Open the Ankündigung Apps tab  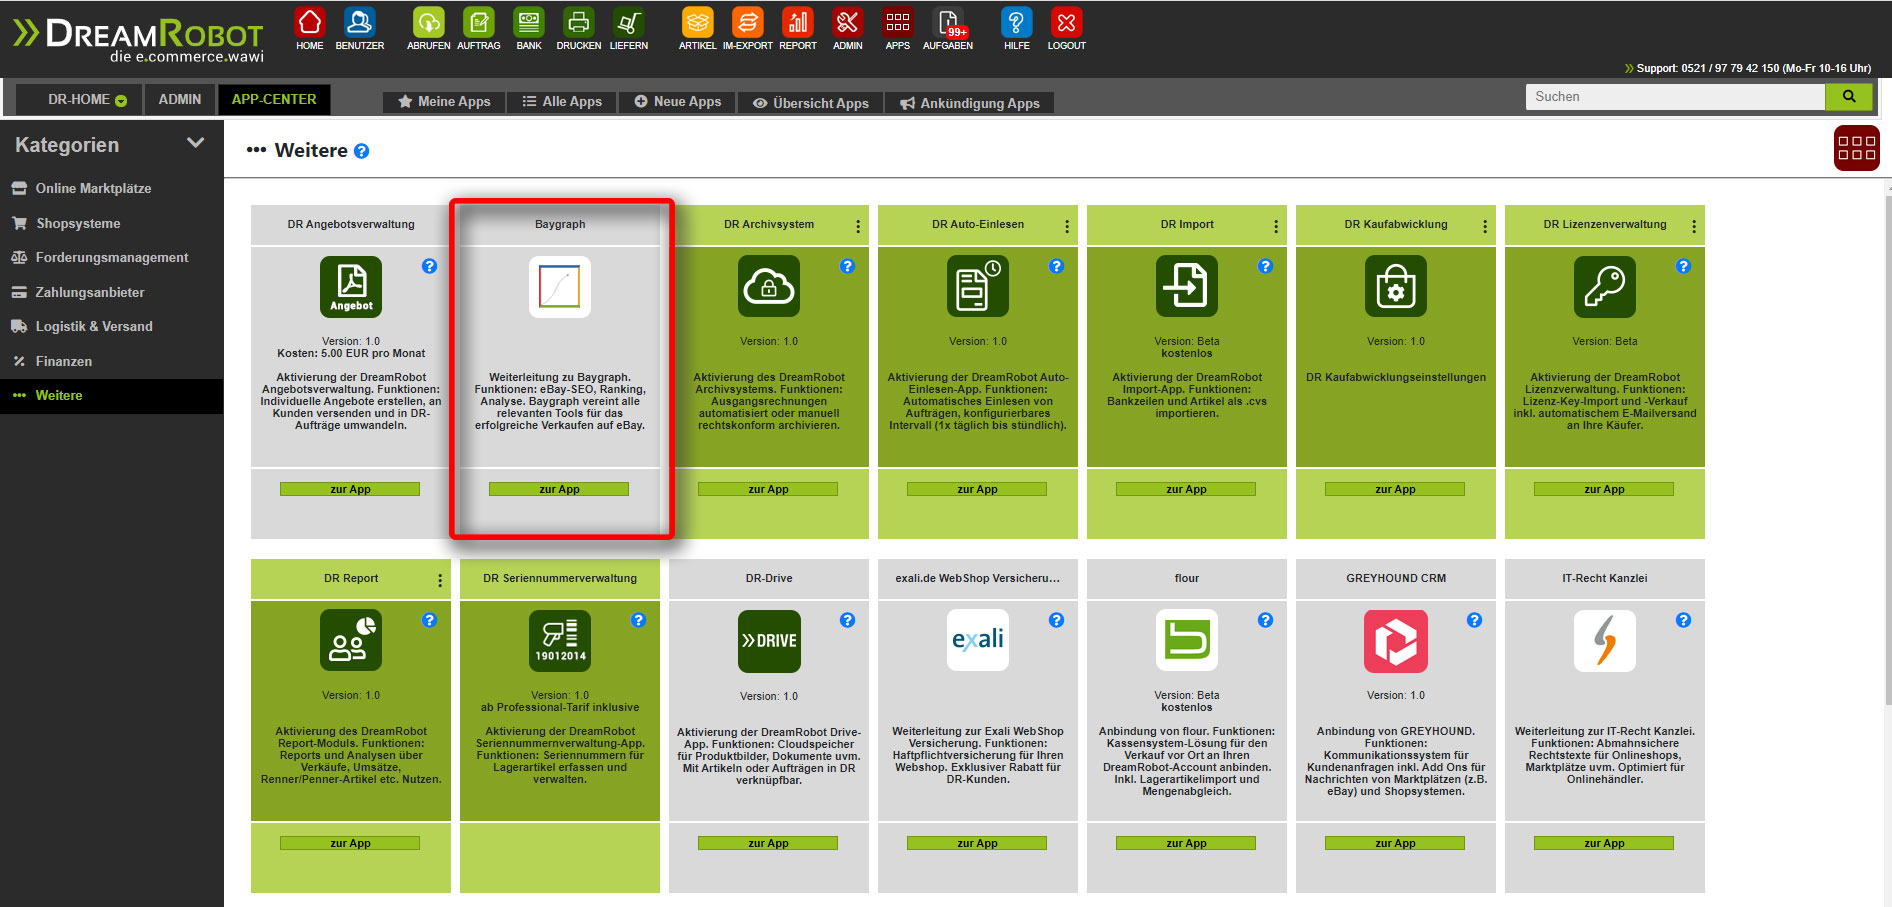(x=969, y=102)
